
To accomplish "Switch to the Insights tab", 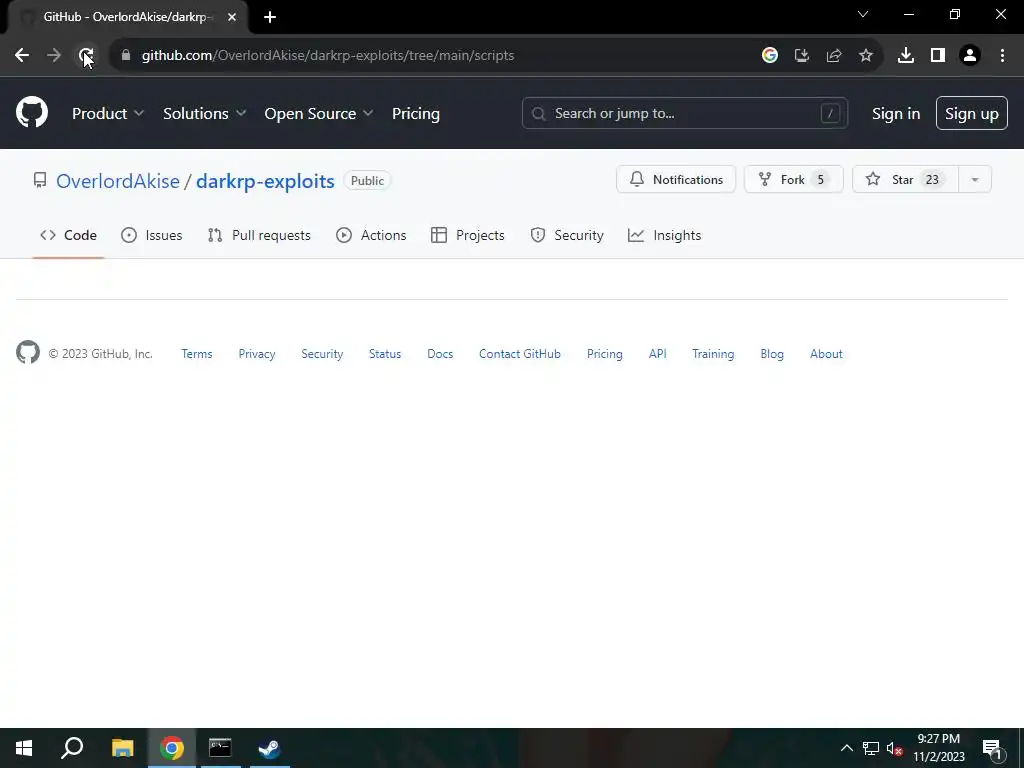I will tap(664, 235).
